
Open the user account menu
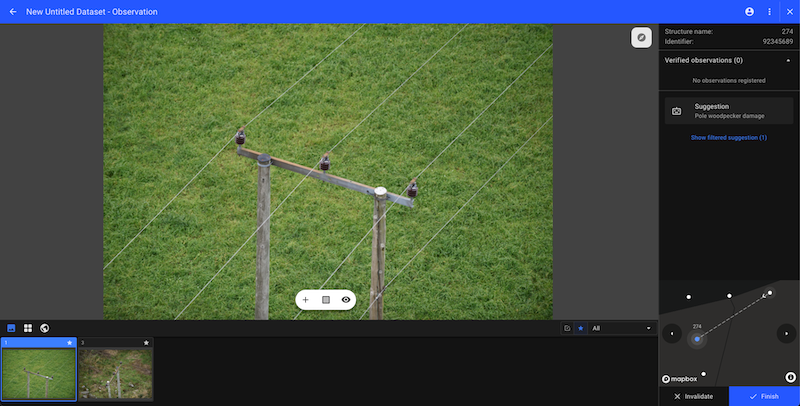click(749, 11)
